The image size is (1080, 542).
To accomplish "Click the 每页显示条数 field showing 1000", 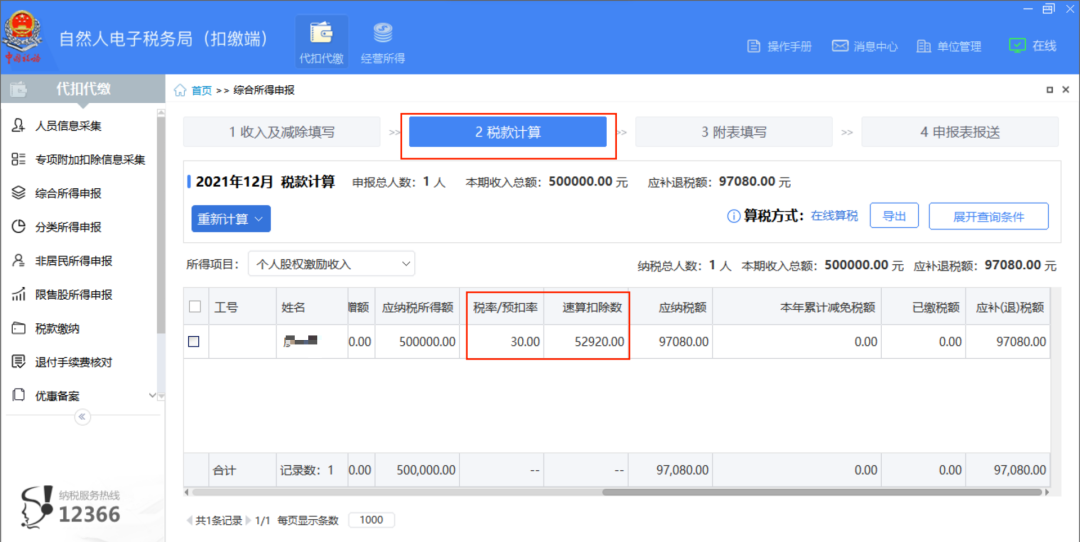I will pos(371,520).
